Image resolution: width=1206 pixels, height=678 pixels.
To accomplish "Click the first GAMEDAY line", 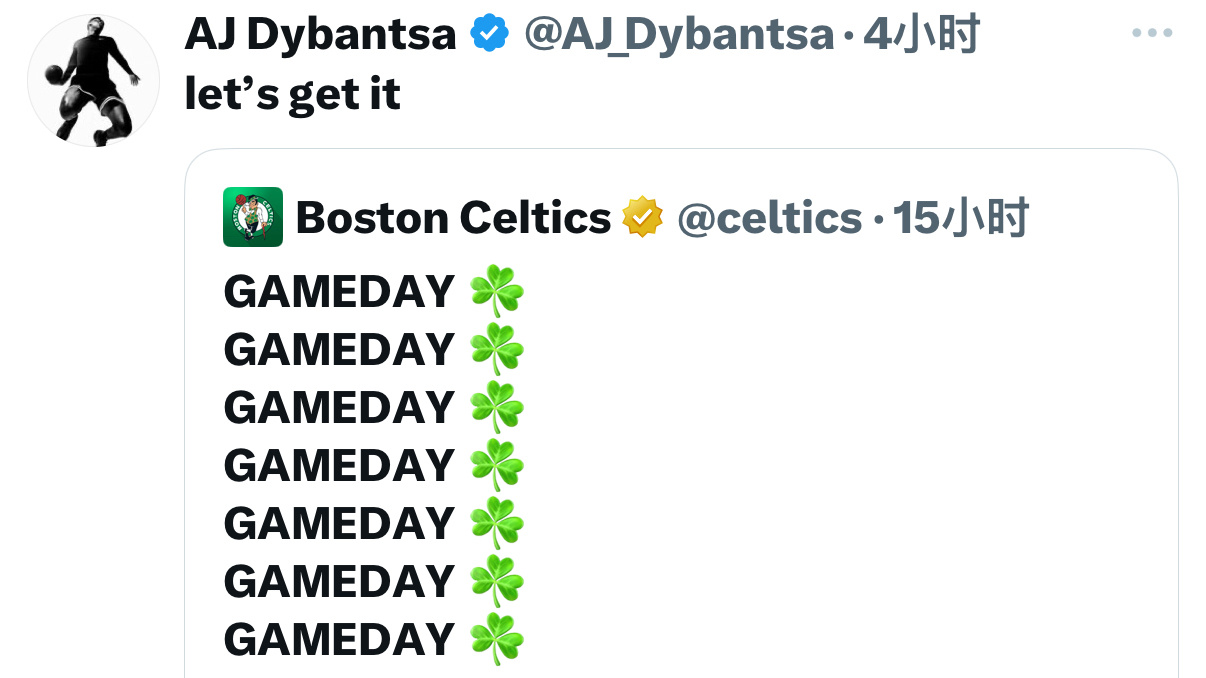I will 339,292.
